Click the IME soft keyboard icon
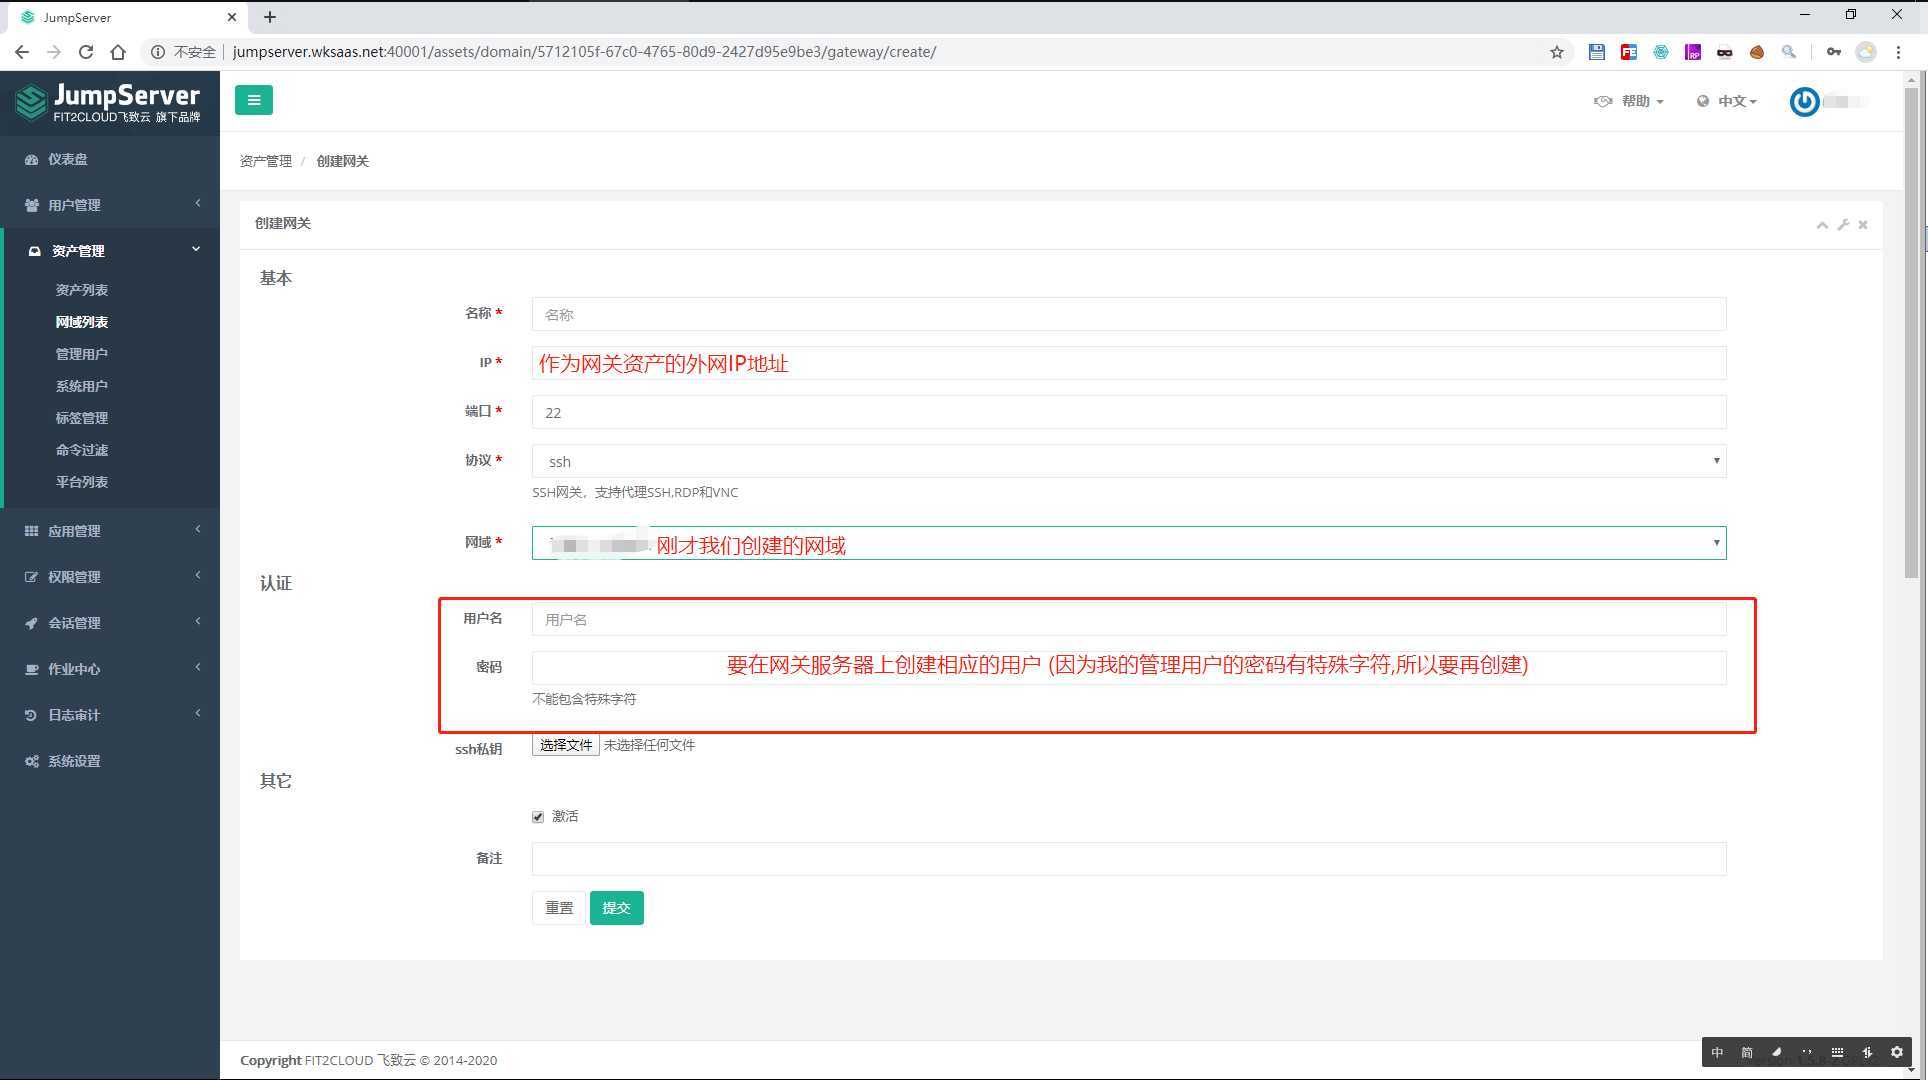Screen dimensions: 1928x1080 coord(1837,1052)
